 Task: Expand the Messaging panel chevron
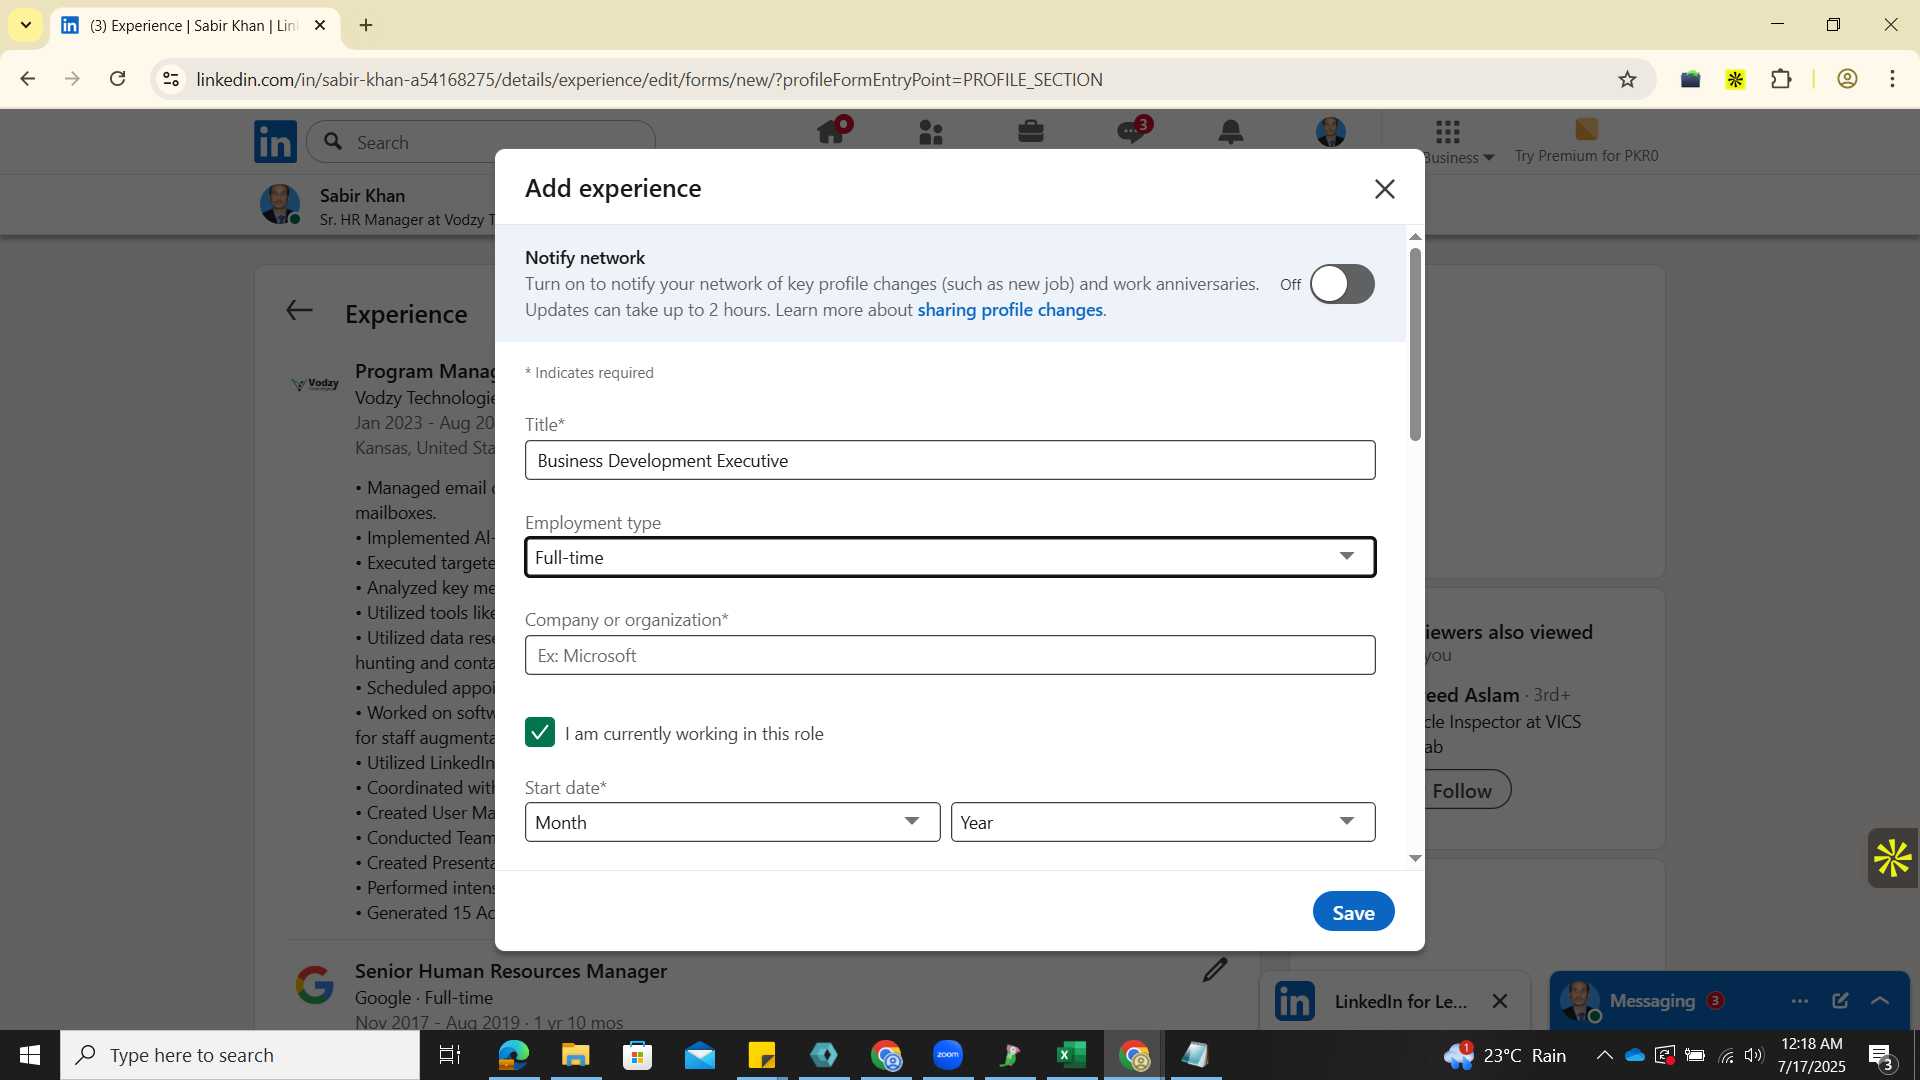click(x=1880, y=1001)
